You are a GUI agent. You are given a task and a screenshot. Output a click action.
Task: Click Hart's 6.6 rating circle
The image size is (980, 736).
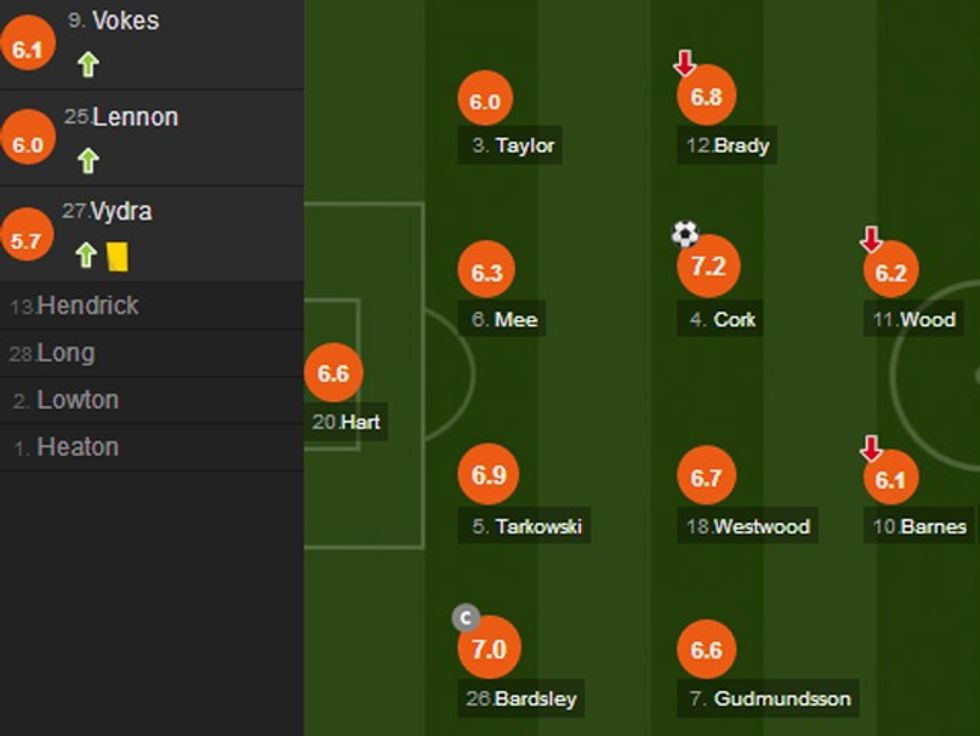(333, 373)
